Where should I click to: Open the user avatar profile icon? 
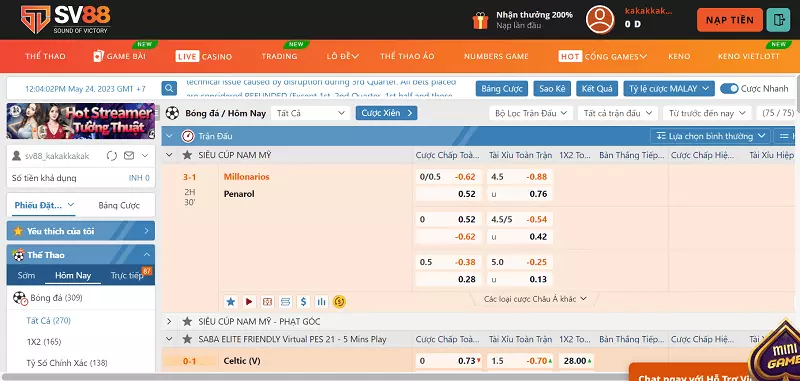pyautogui.click(x=599, y=19)
